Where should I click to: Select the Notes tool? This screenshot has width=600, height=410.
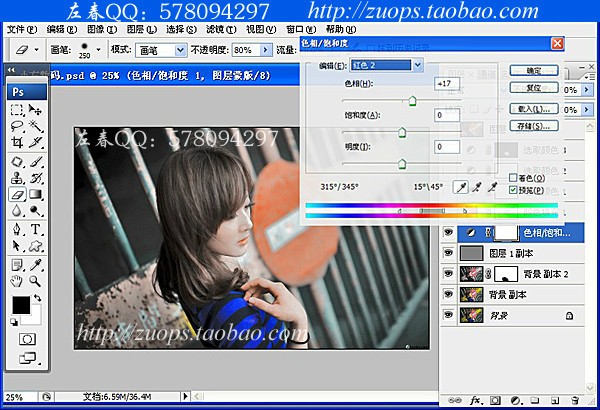tap(17, 265)
